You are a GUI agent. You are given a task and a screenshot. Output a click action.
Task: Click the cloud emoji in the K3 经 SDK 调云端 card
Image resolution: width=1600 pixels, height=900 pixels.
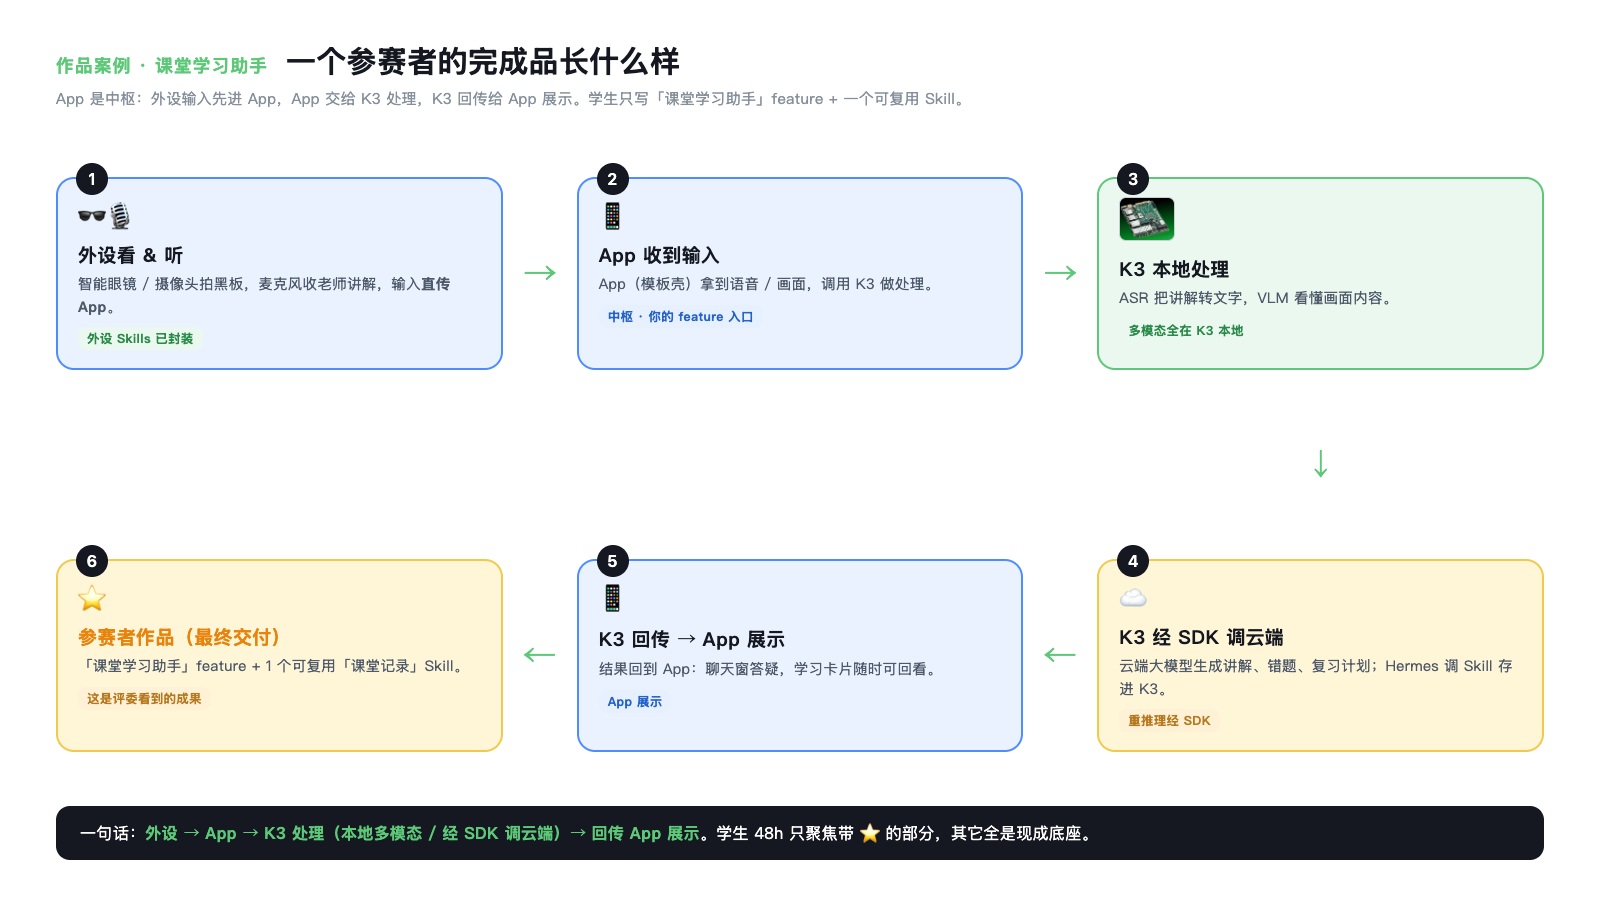click(1133, 598)
